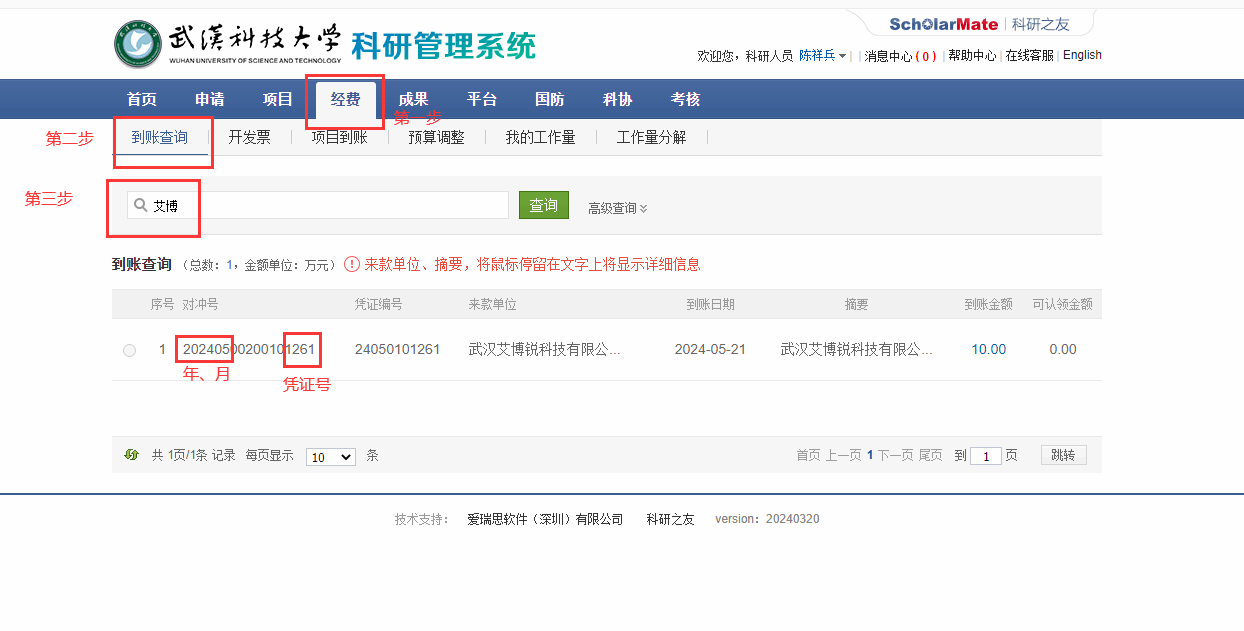Click the 10.00 到账金额 amount link
1244x631 pixels.
[988, 349]
